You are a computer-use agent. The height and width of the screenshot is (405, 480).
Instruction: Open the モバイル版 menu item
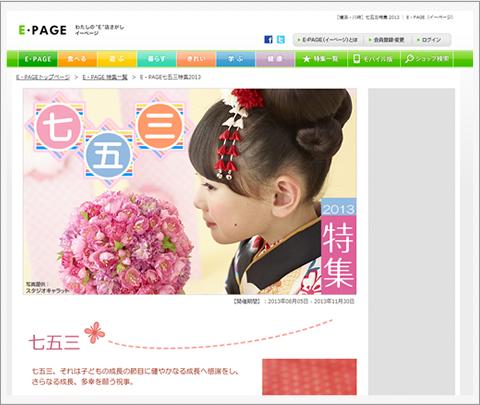click(374, 59)
